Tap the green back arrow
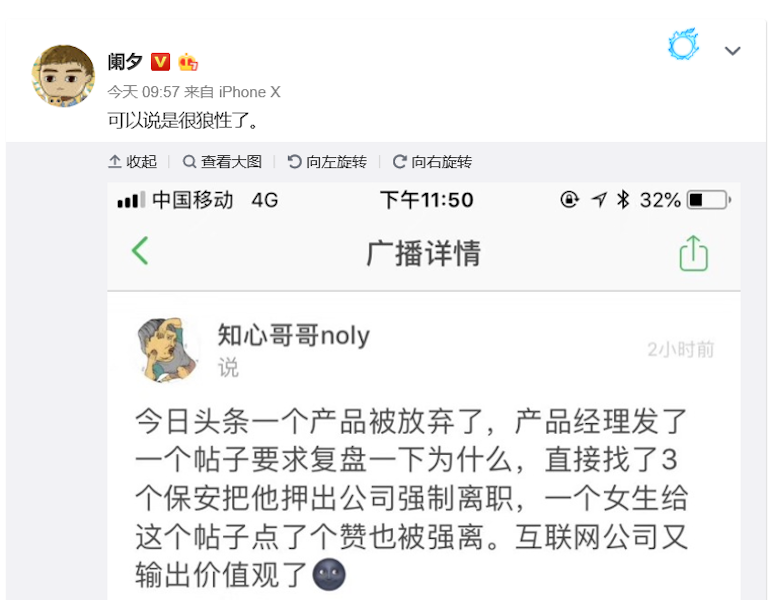Viewport: 771px width, 600px height. coord(140,251)
